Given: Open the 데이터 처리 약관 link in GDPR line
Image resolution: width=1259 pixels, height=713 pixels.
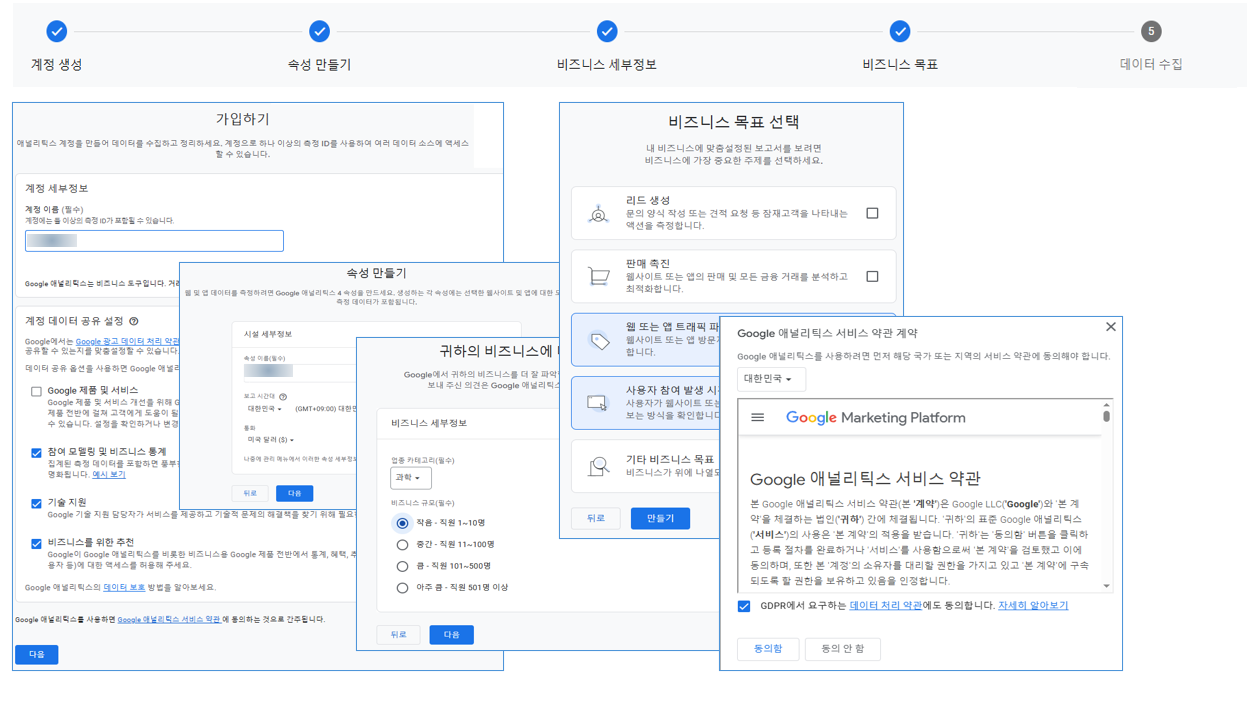Looking at the screenshot, I should [886, 606].
